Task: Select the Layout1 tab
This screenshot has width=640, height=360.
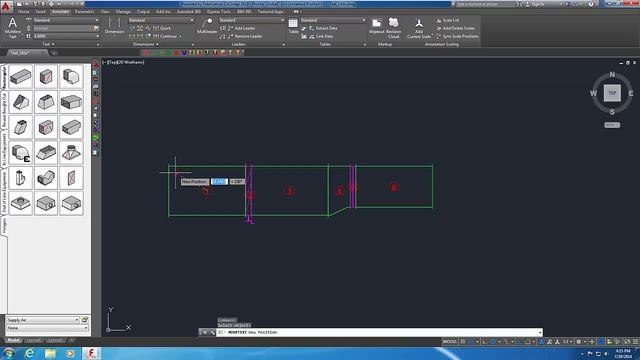Action: pos(33,340)
